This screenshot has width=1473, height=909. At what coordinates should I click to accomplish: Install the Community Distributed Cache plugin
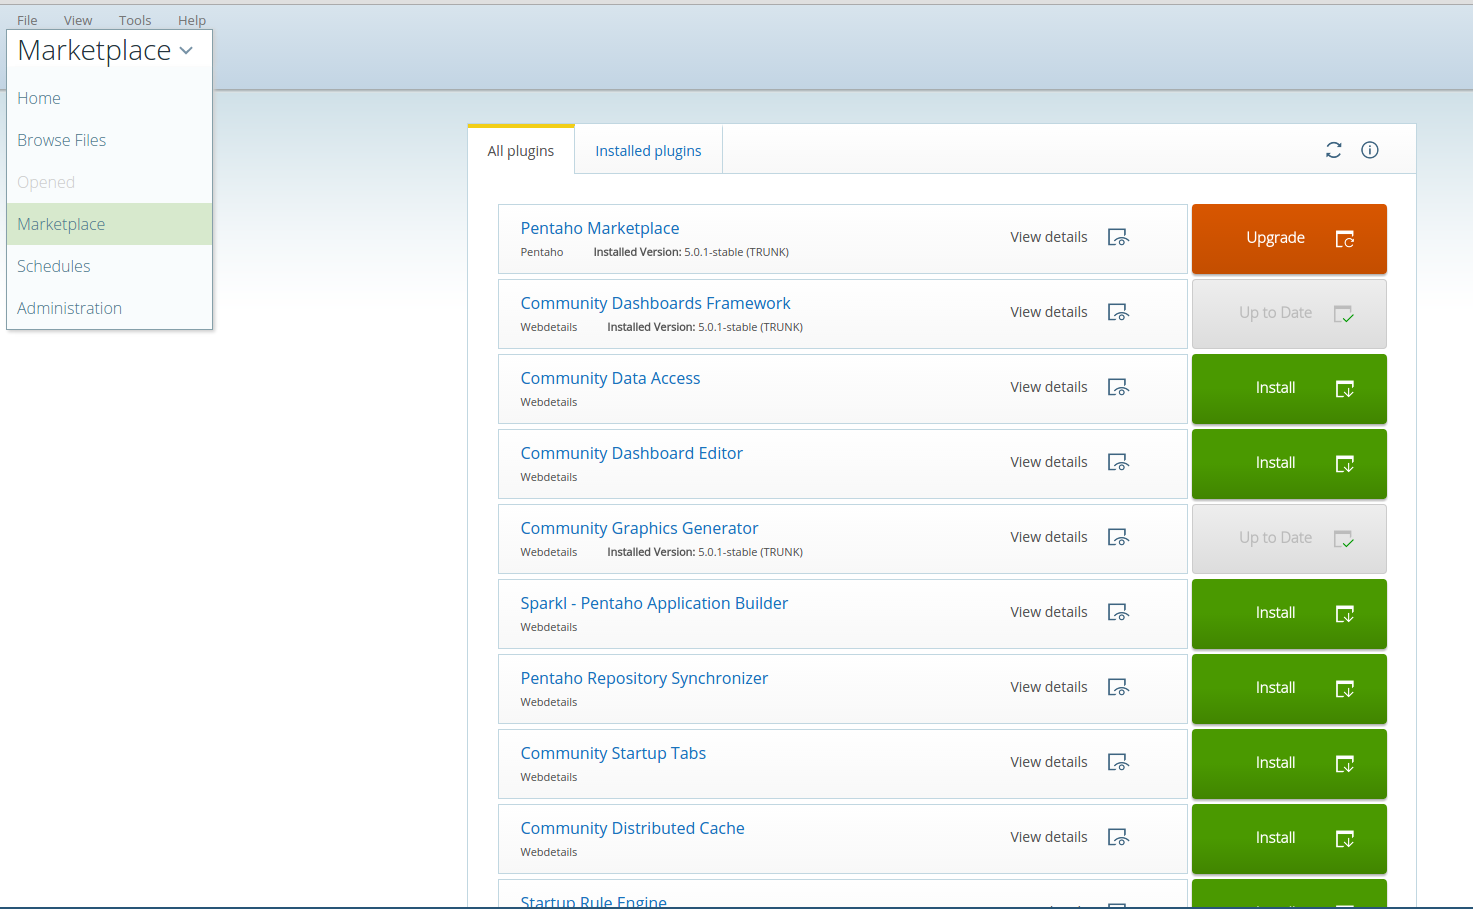click(x=1289, y=838)
